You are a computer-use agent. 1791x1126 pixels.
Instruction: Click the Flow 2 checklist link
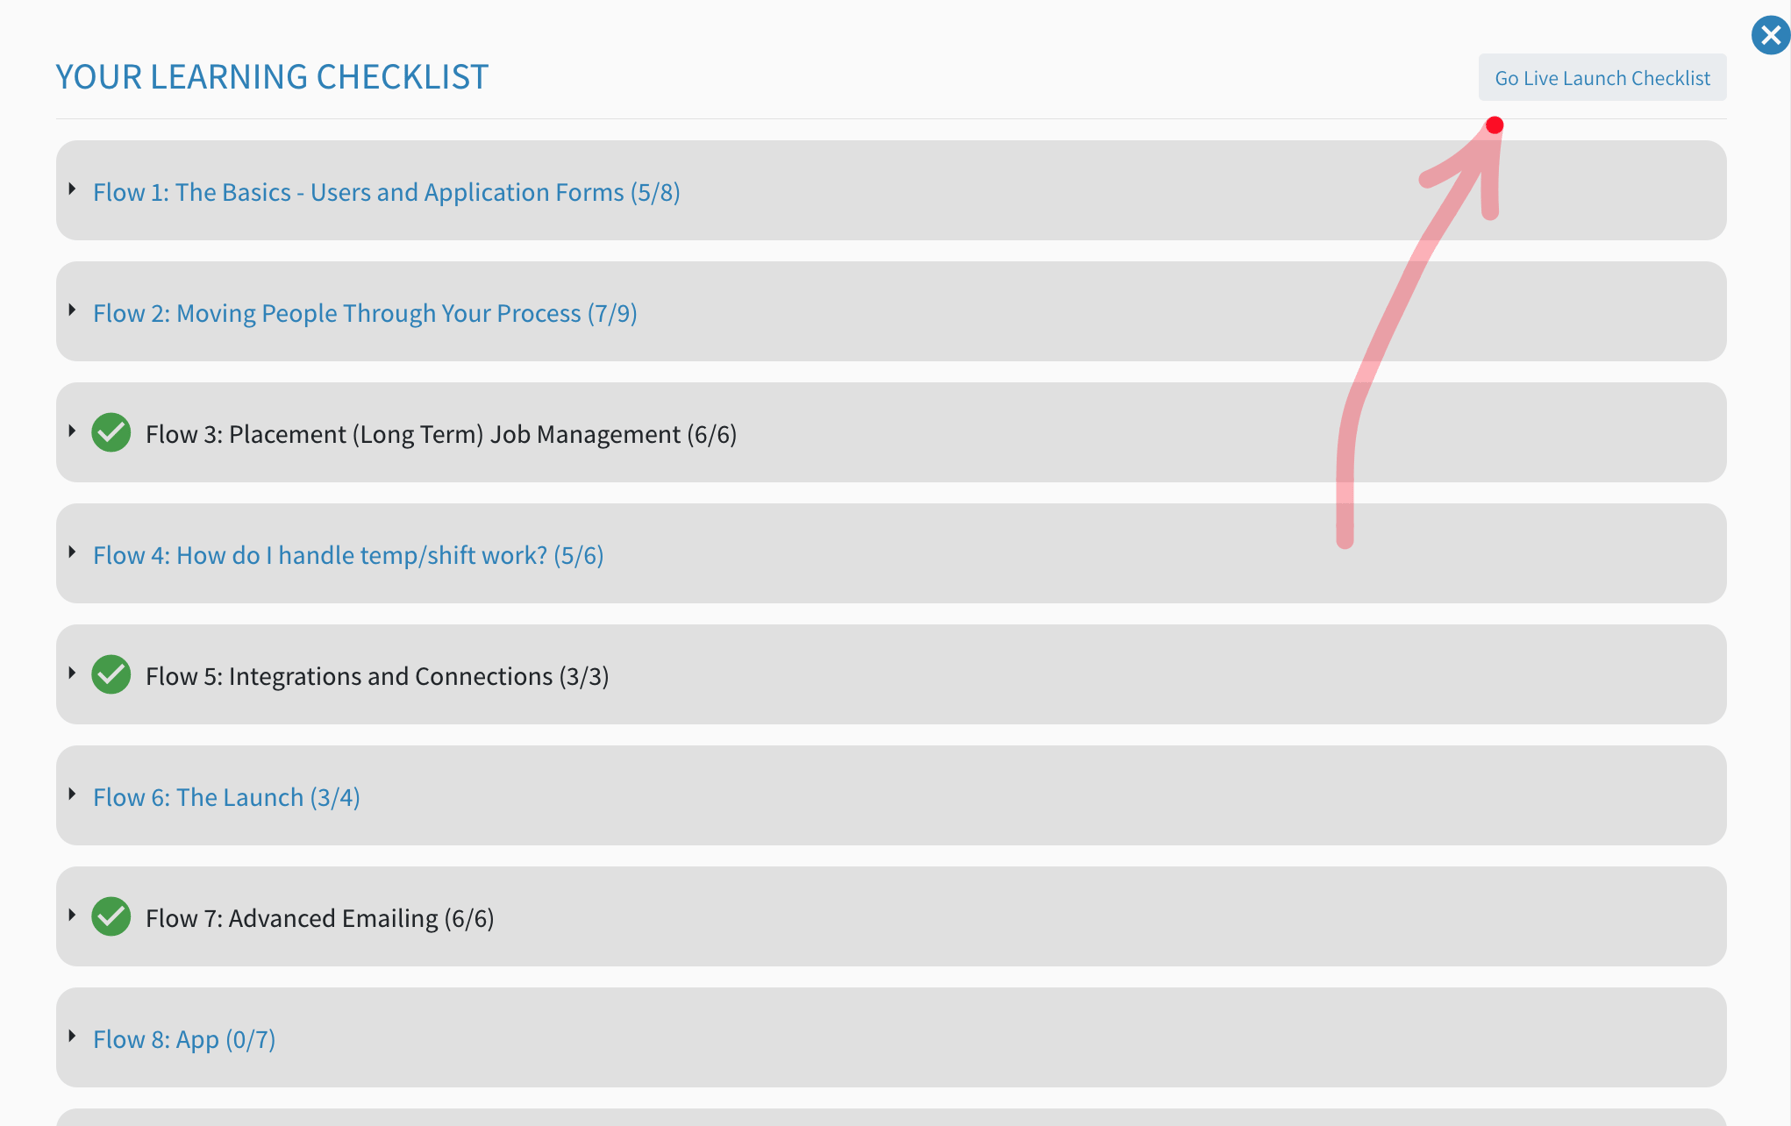[364, 312]
